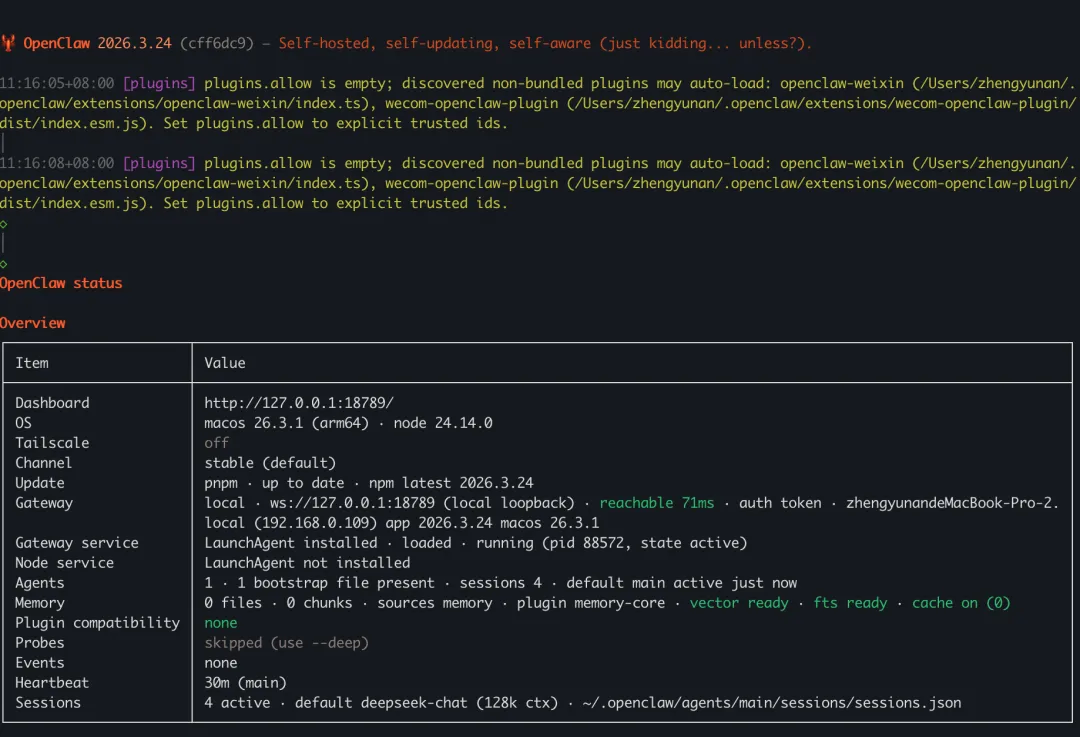
Task: Click the Events row label
Action: coord(40,663)
